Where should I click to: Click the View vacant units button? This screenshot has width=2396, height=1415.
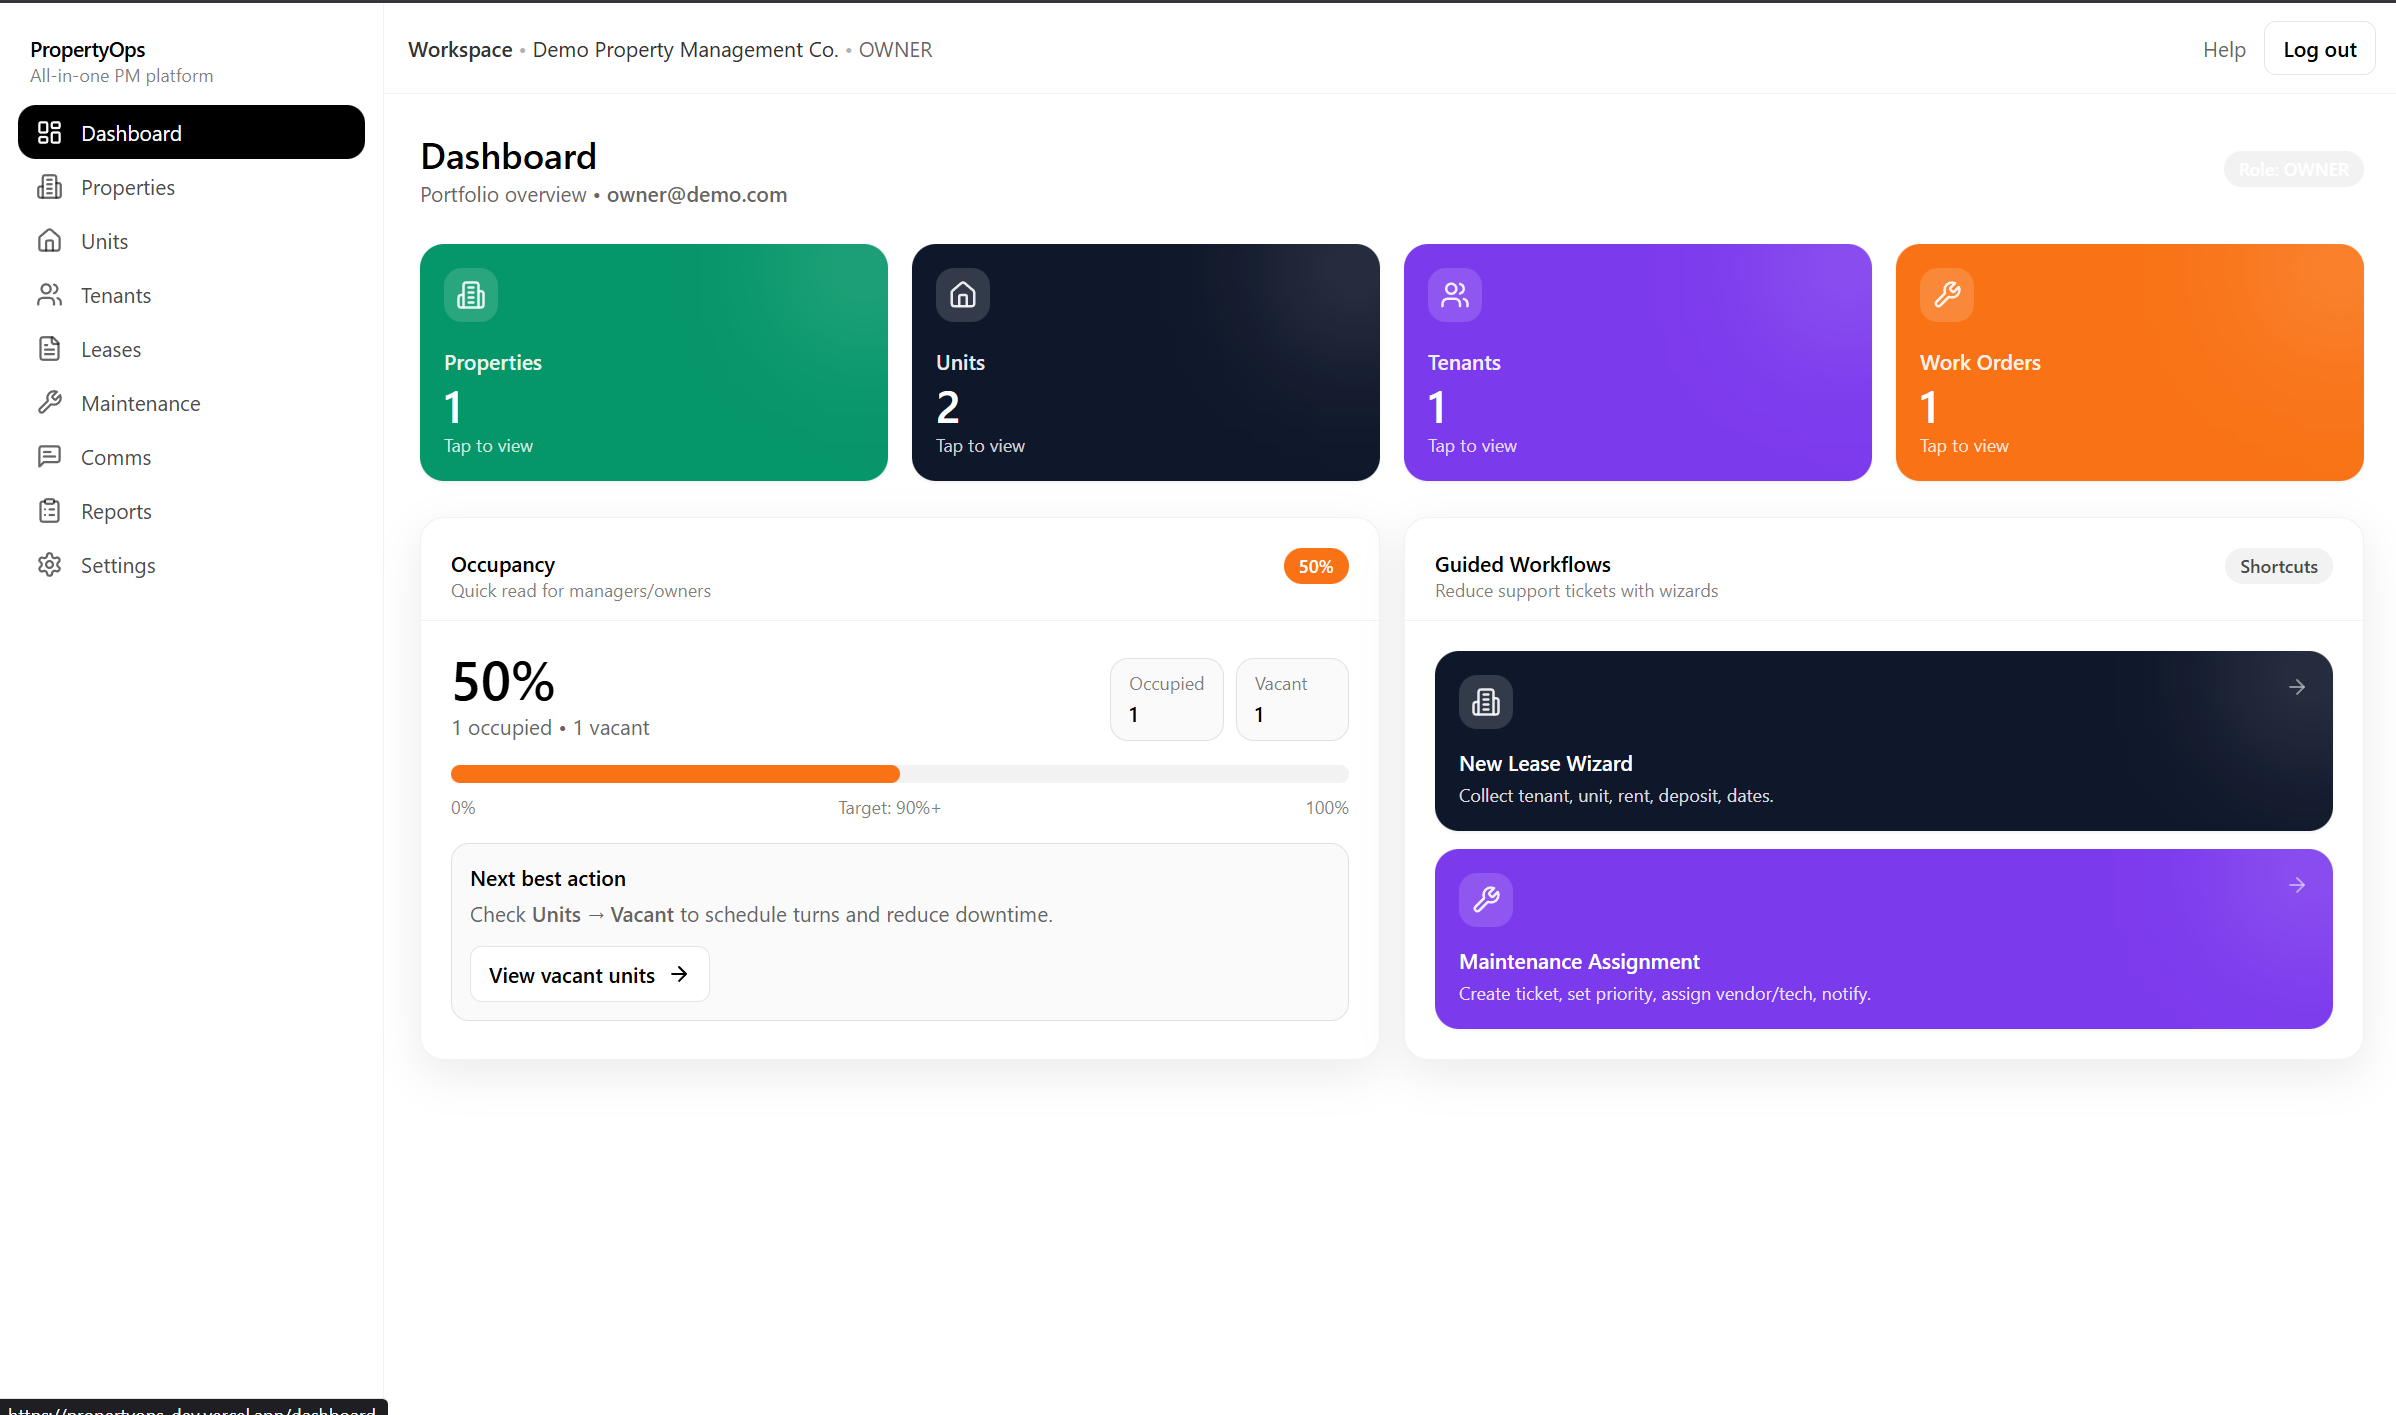pyautogui.click(x=589, y=975)
